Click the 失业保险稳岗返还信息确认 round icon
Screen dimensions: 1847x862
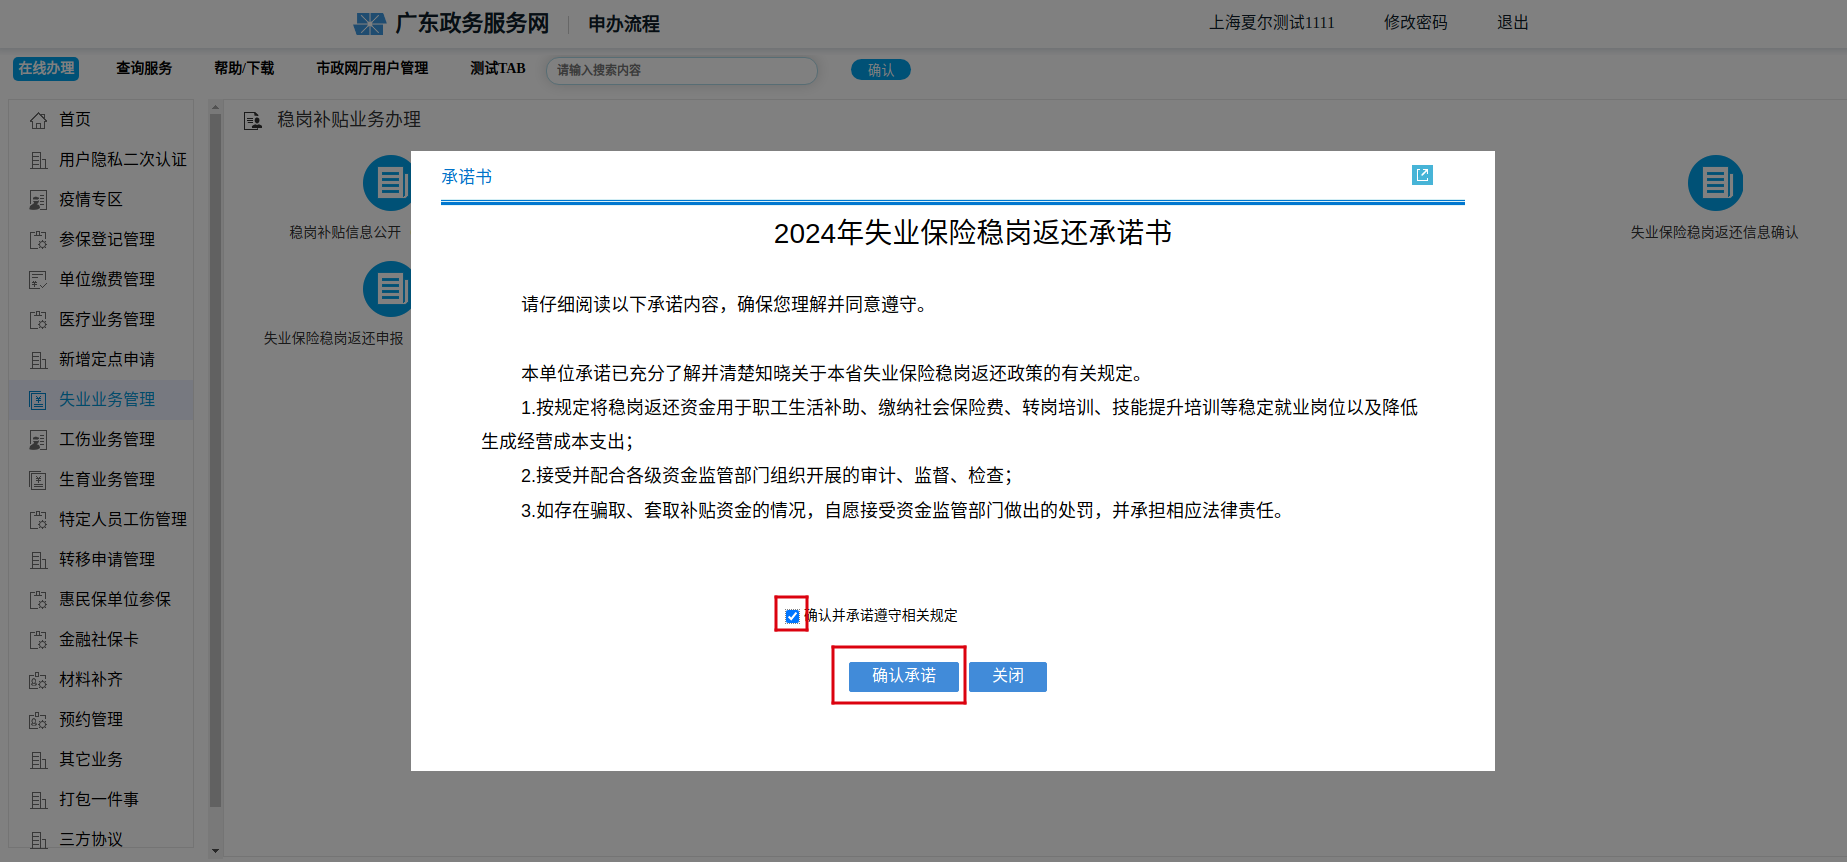point(1714,184)
